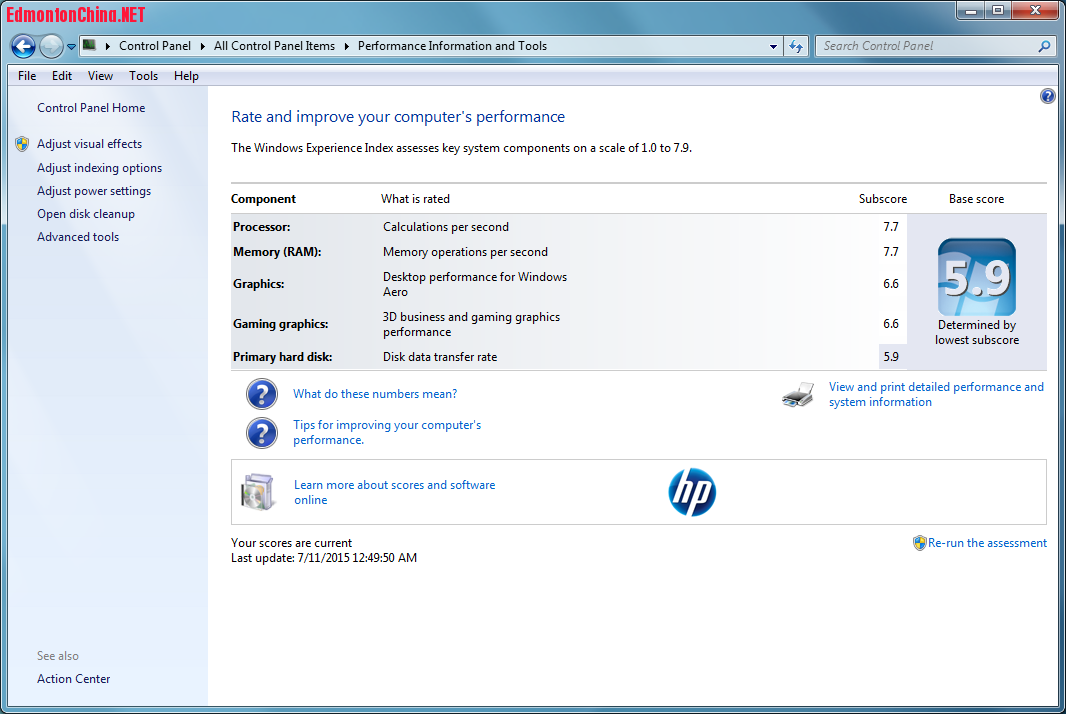Open the Tools menu

tap(143, 76)
